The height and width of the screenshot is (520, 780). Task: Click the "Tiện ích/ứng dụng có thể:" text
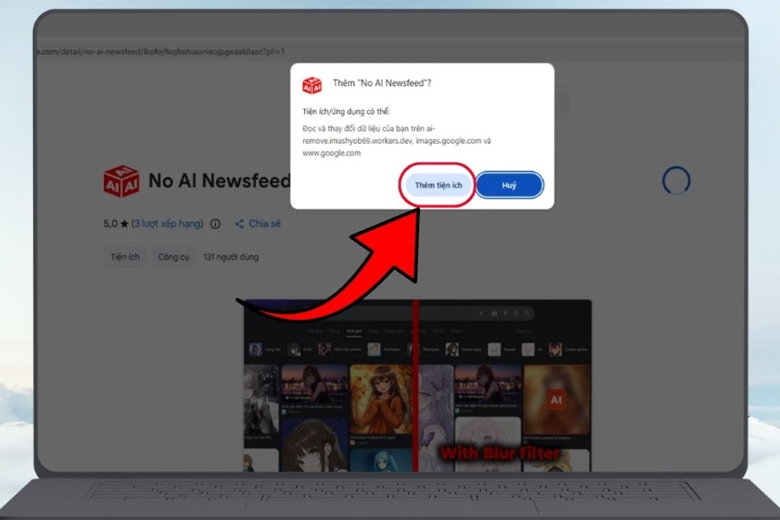coord(346,111)
